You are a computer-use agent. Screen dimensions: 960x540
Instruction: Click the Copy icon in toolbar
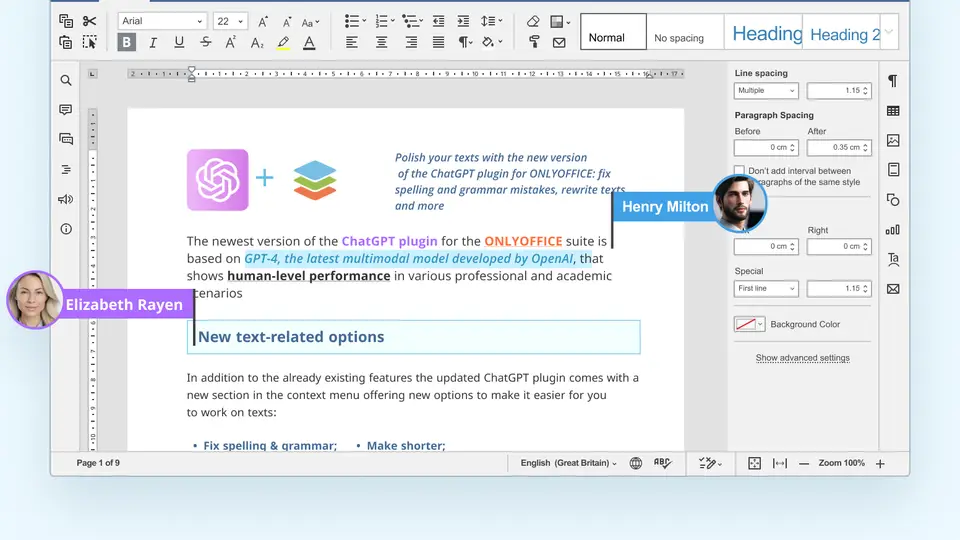click(x=66, y=21)
